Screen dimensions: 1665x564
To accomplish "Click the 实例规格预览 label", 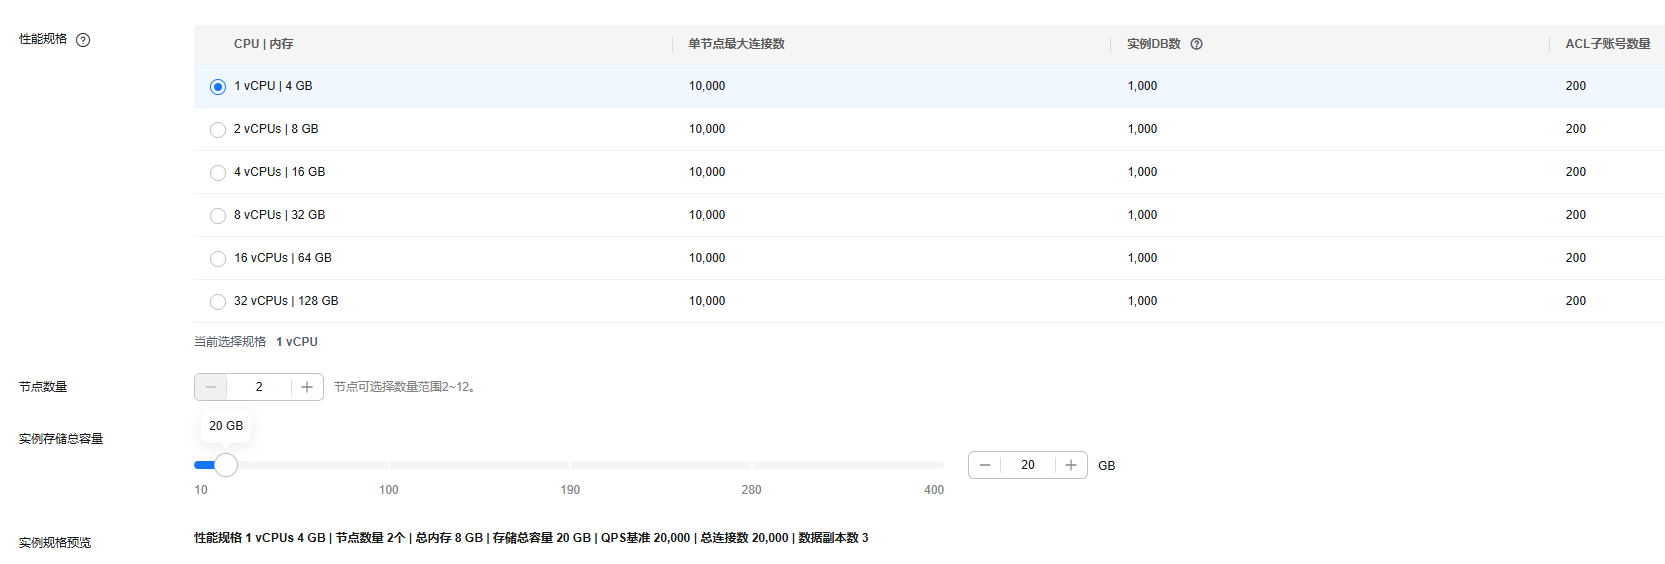I will pos(55,543).
